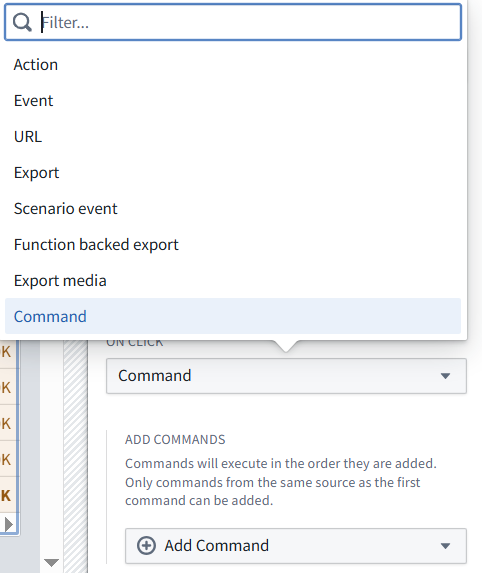Viewport: 482px width, 573px height.
Task: Click the right arrow below the K column
Action: point(9,524)
